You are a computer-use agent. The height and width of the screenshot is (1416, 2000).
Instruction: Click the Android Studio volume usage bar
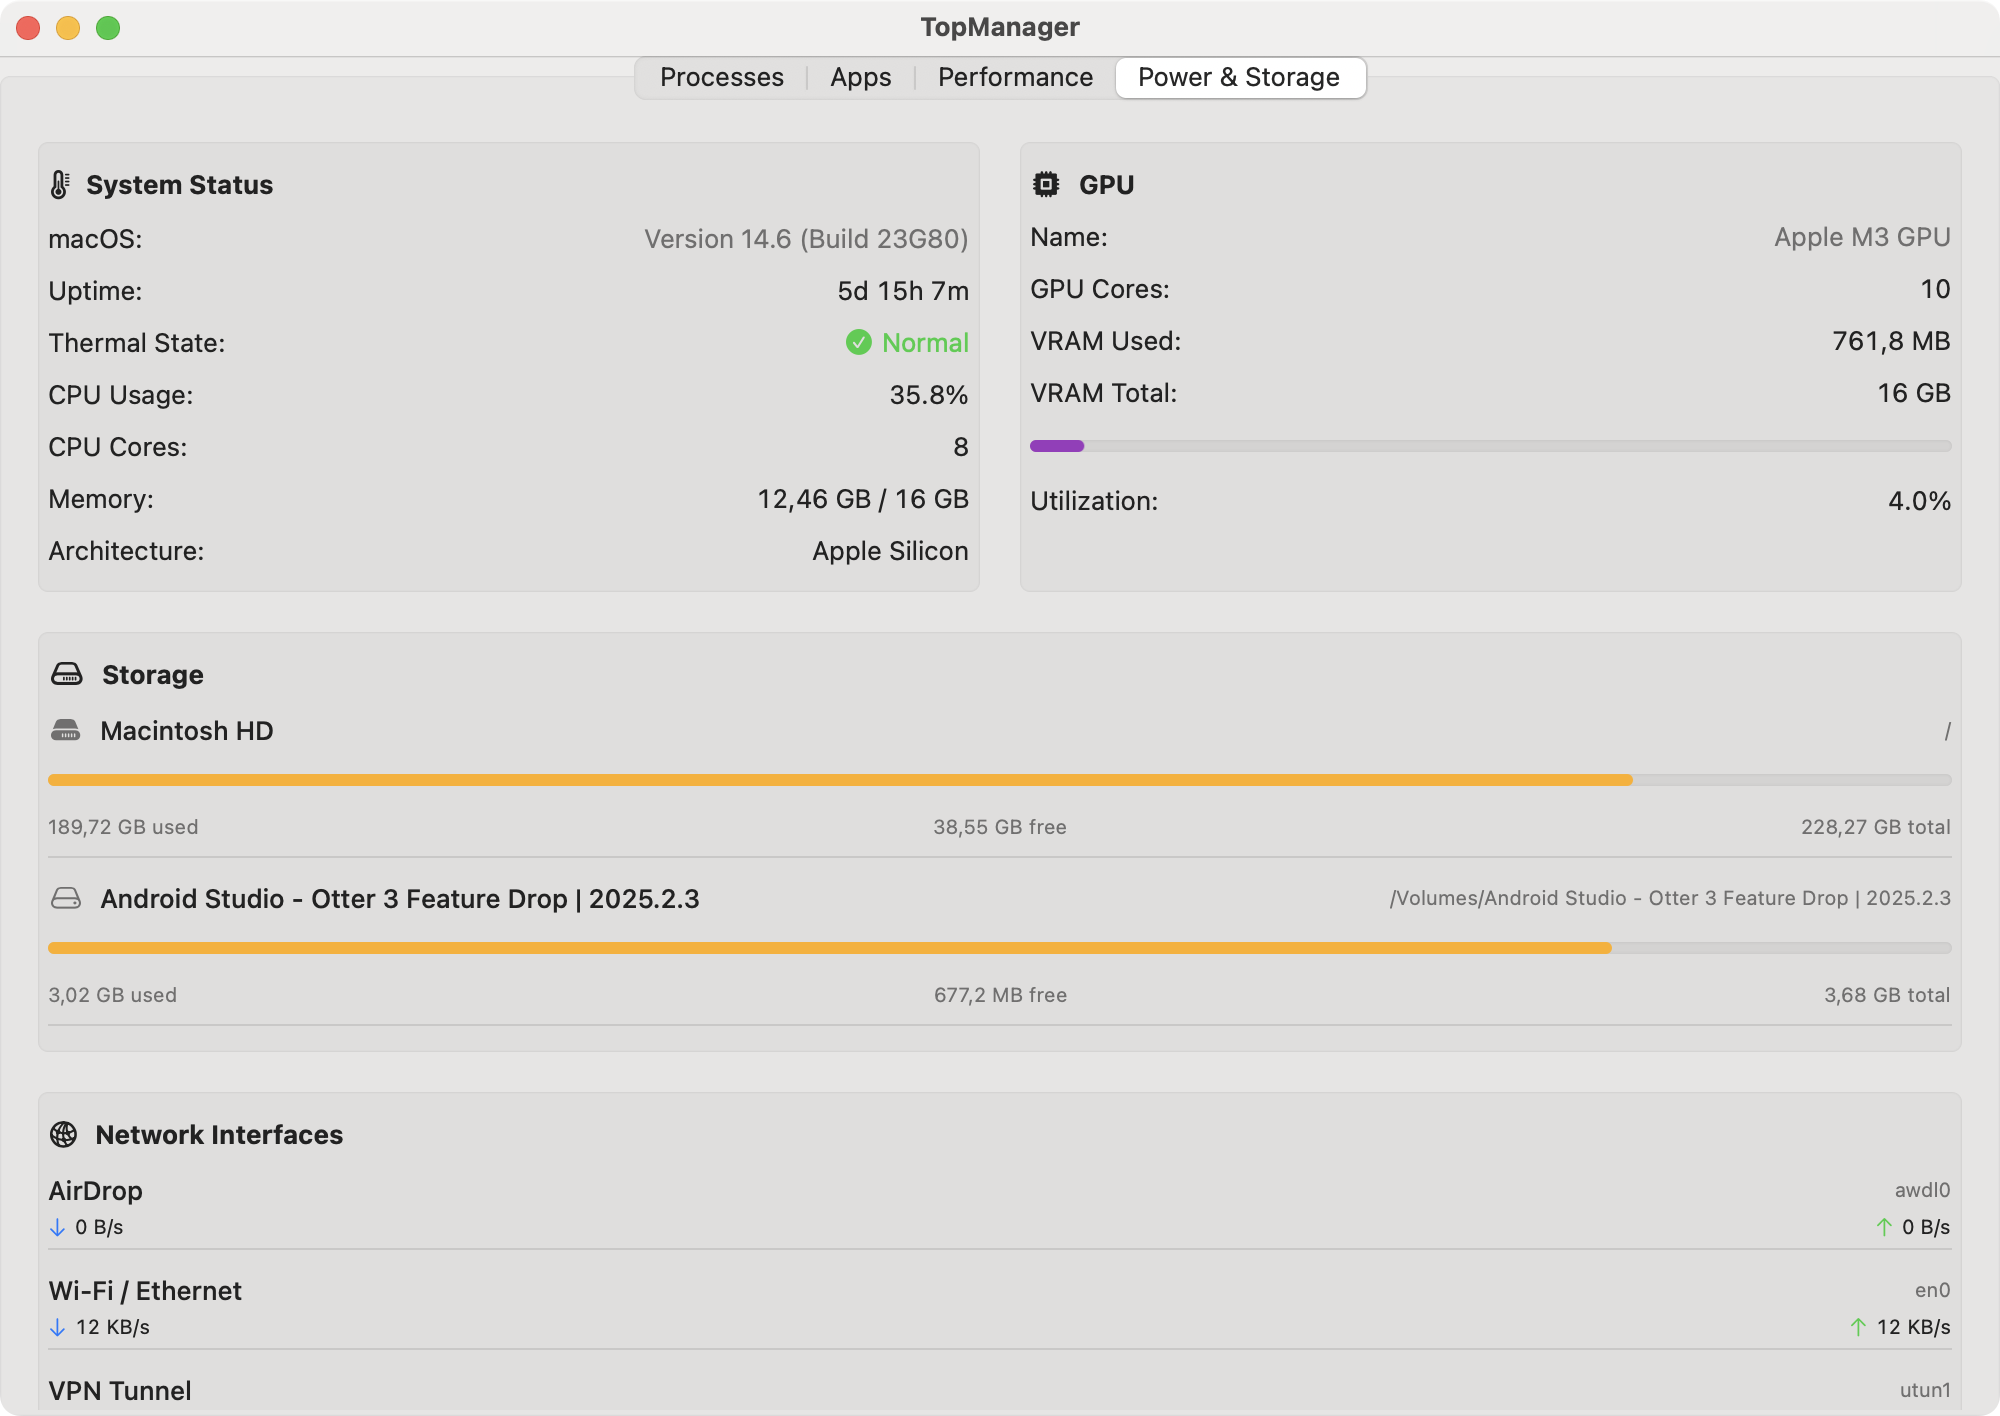pos(830,948)
